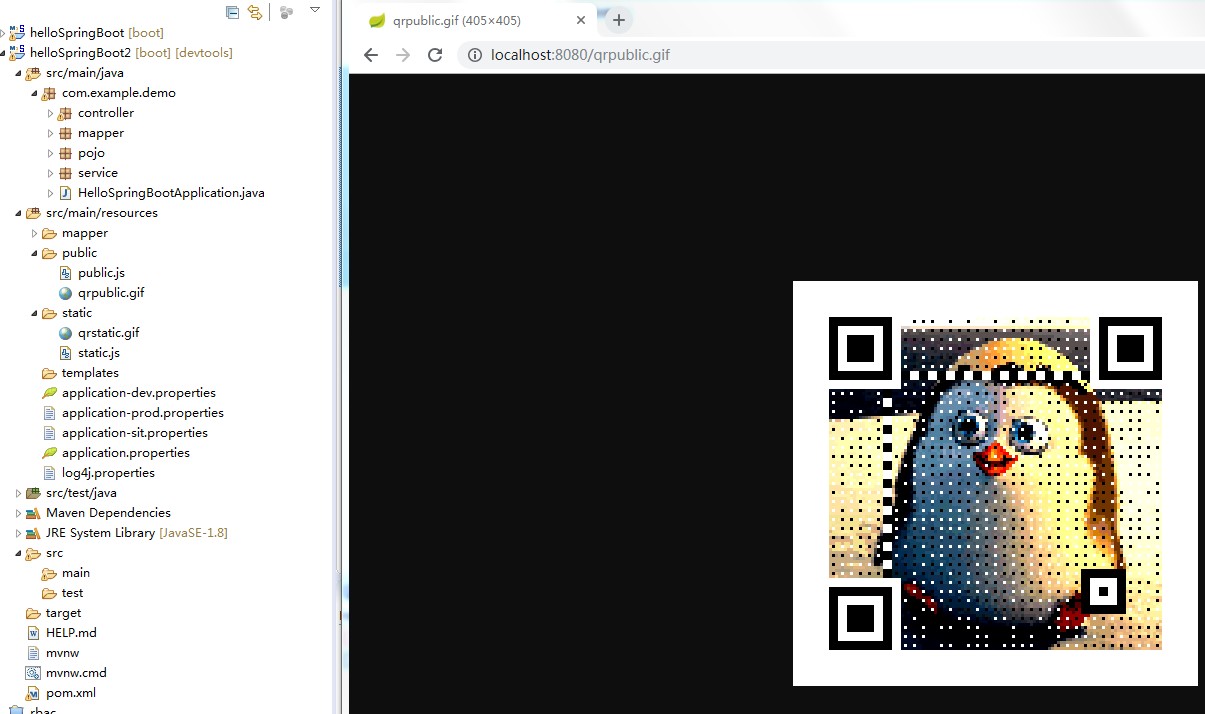Click the JRE System Library icon

[33, 533]
